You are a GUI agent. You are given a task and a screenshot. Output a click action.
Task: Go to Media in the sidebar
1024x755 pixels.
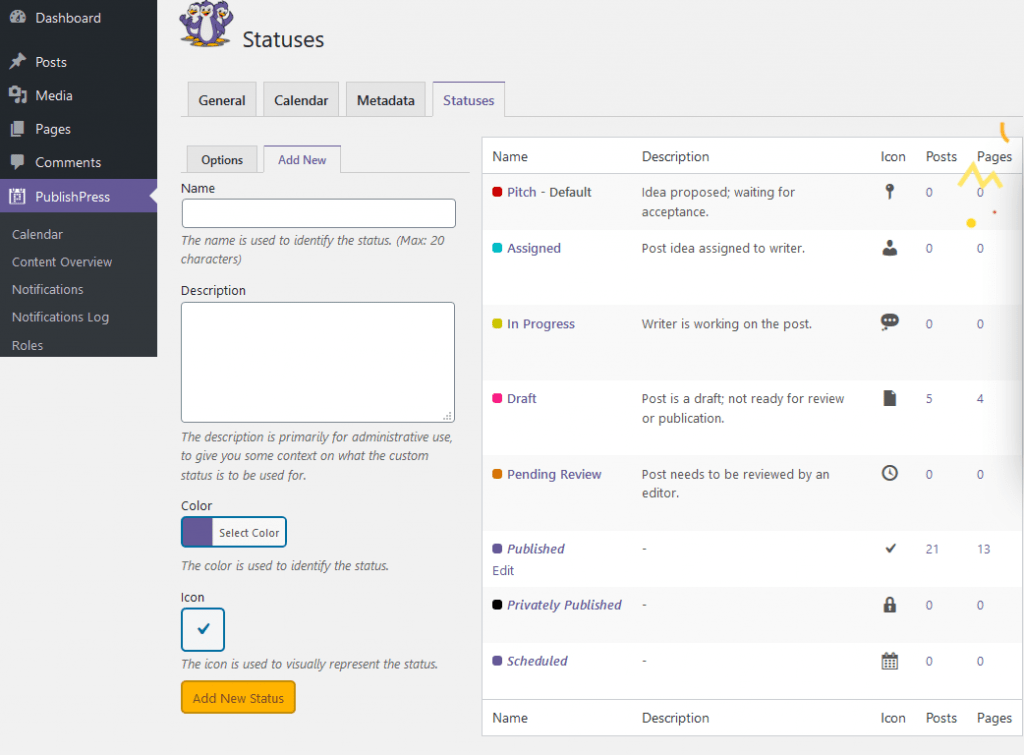point(54,96)
